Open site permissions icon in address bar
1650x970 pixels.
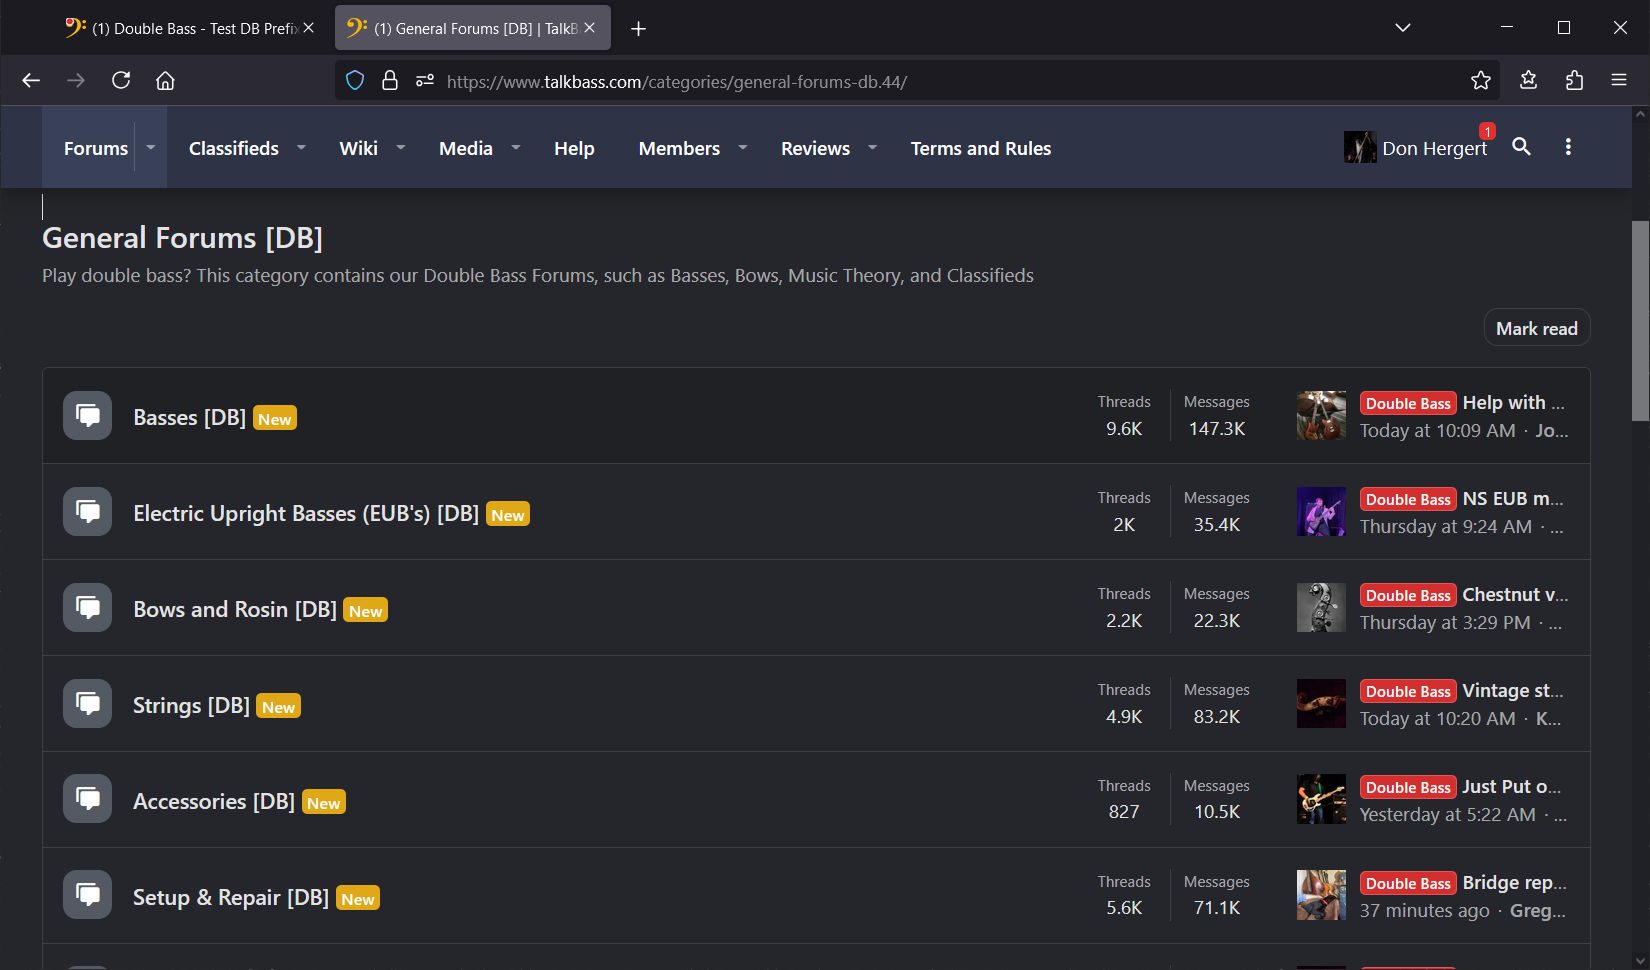point(425,81)
